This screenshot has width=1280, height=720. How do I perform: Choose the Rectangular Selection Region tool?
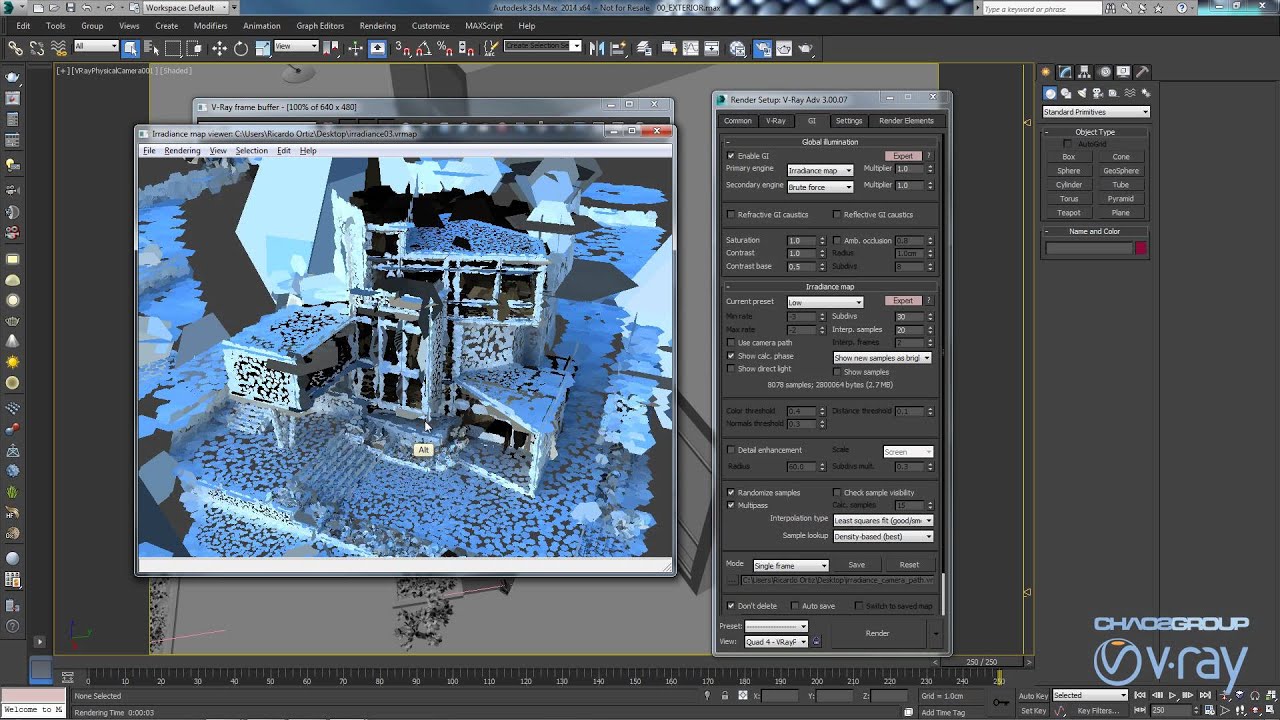coord(173,47)
